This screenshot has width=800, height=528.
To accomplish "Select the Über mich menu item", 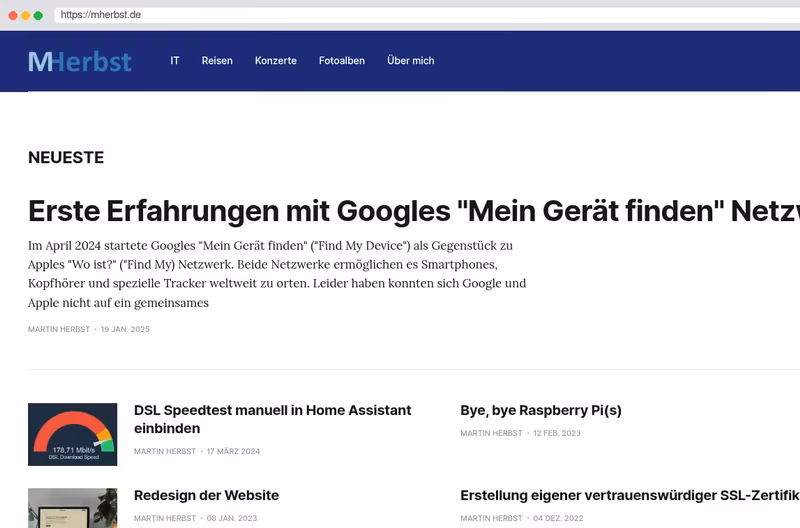I will coord(411,61).
